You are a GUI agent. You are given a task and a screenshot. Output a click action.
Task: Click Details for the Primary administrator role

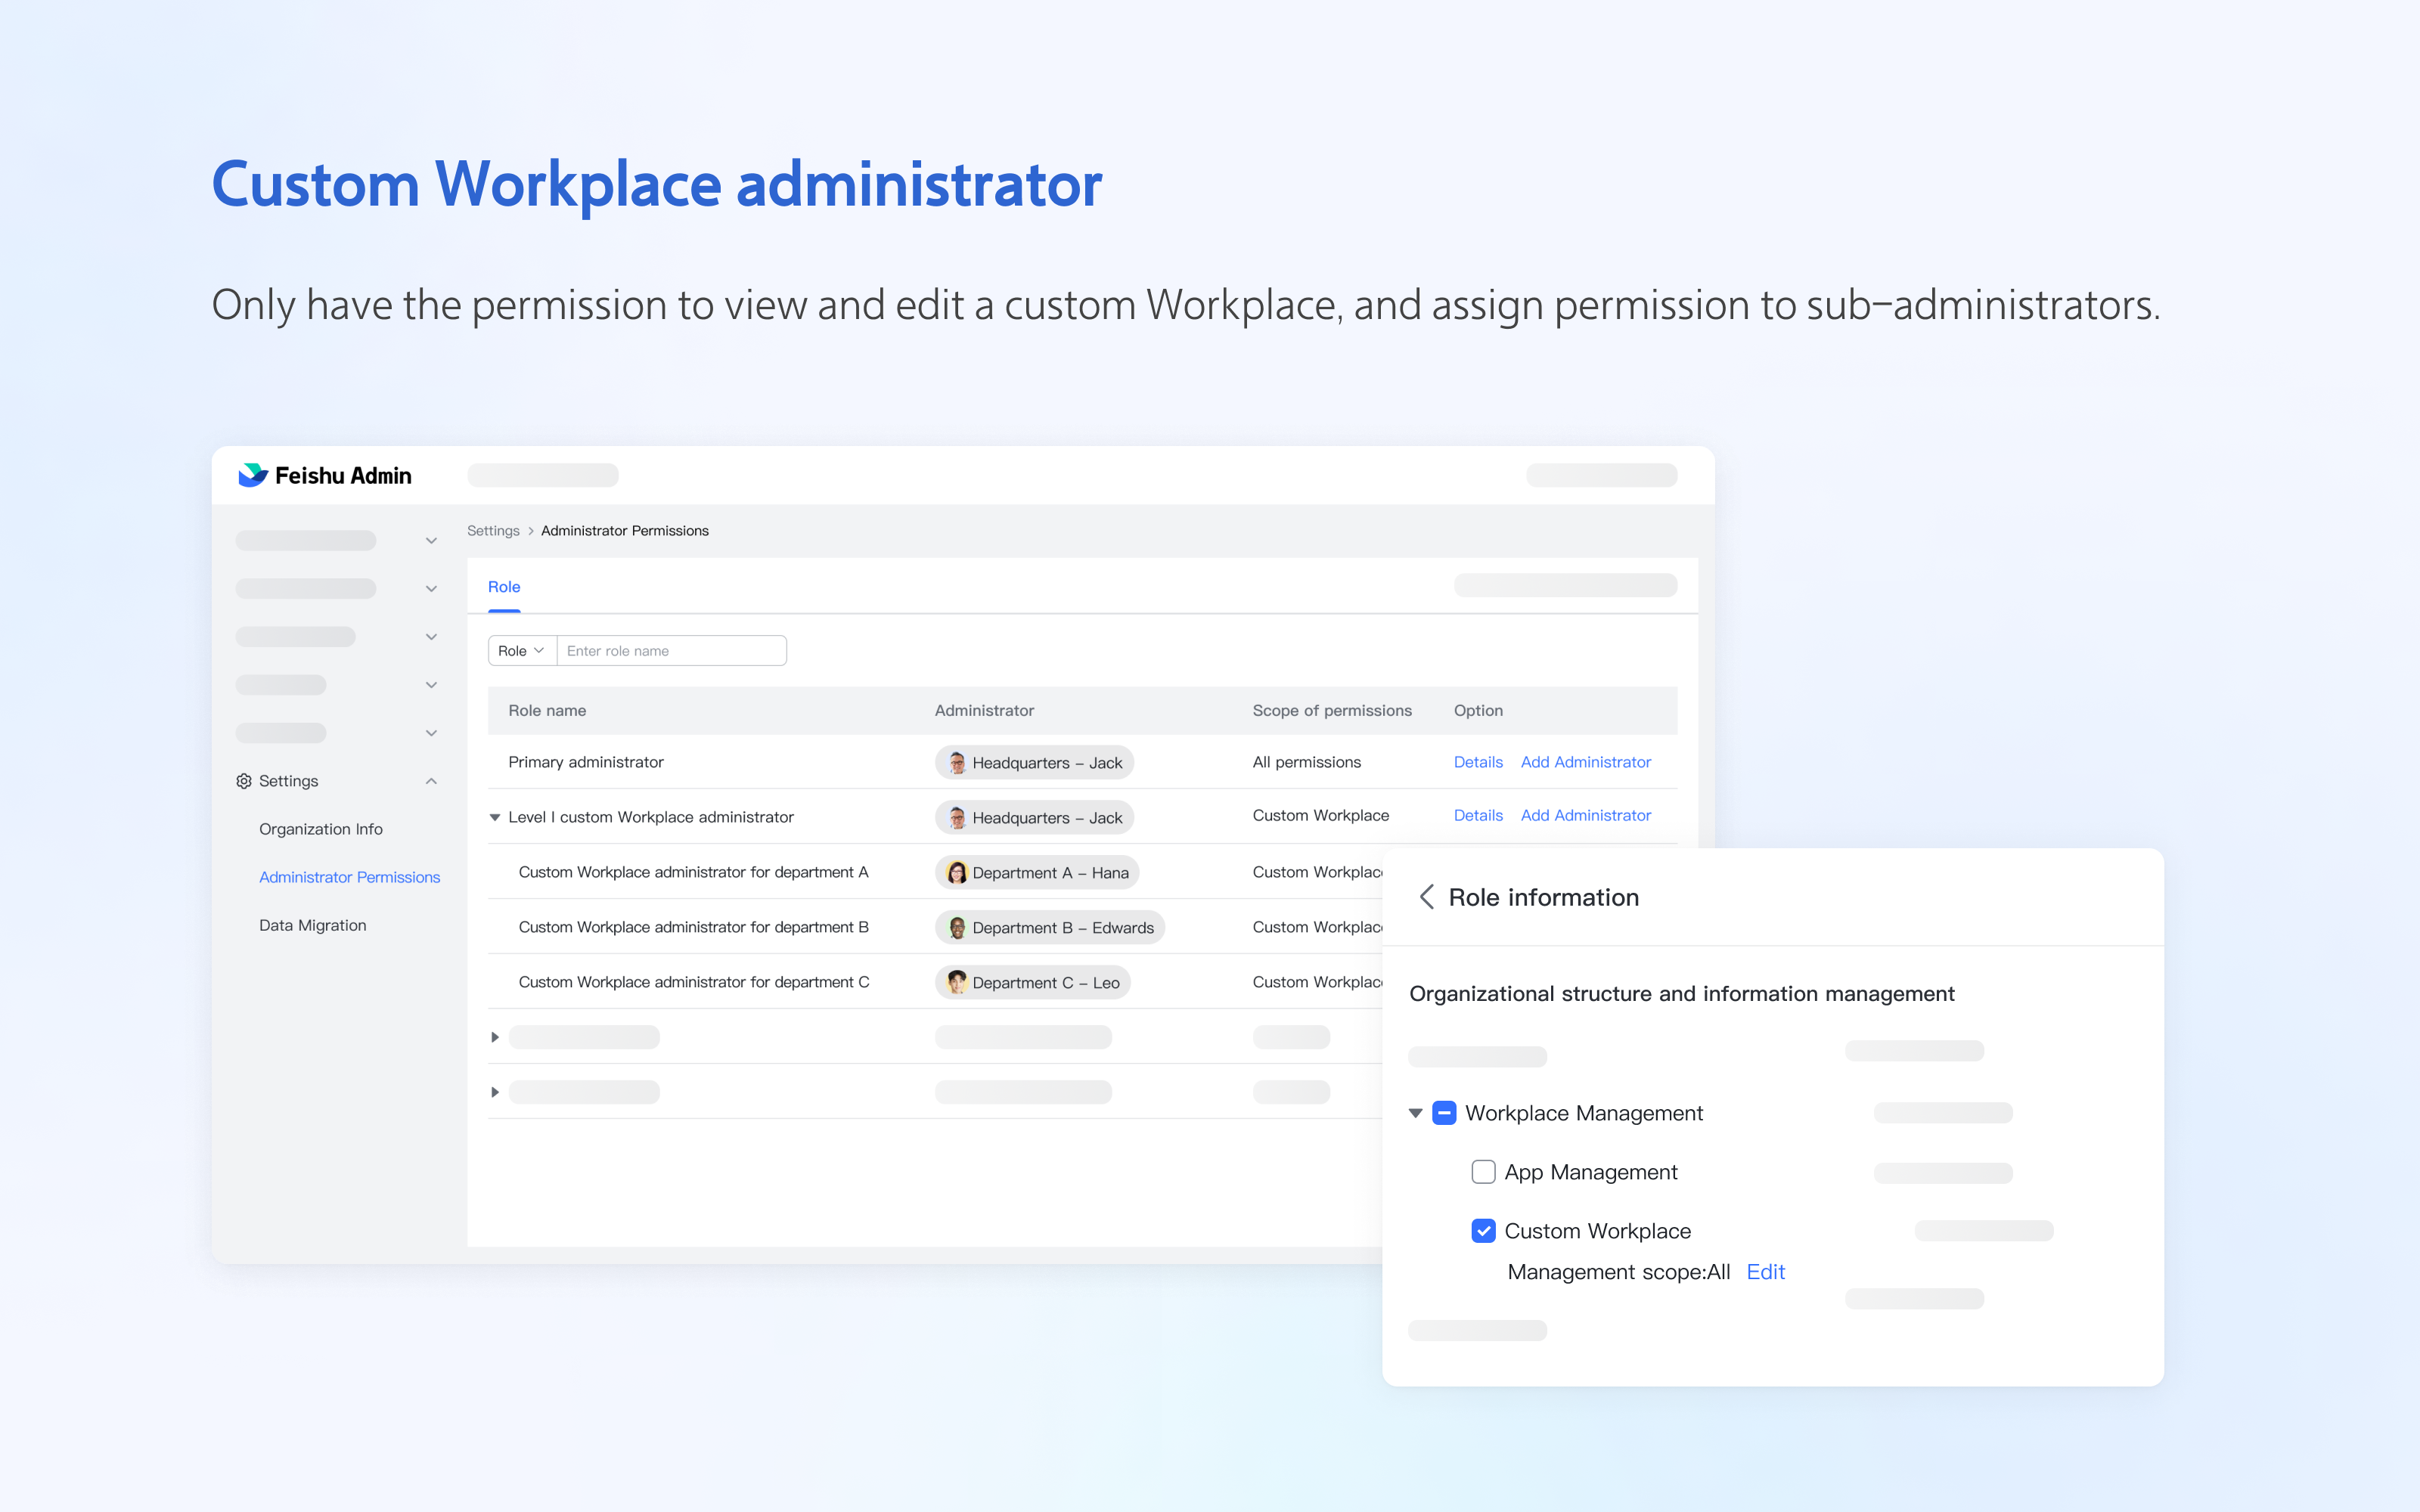coord(1478,762)
